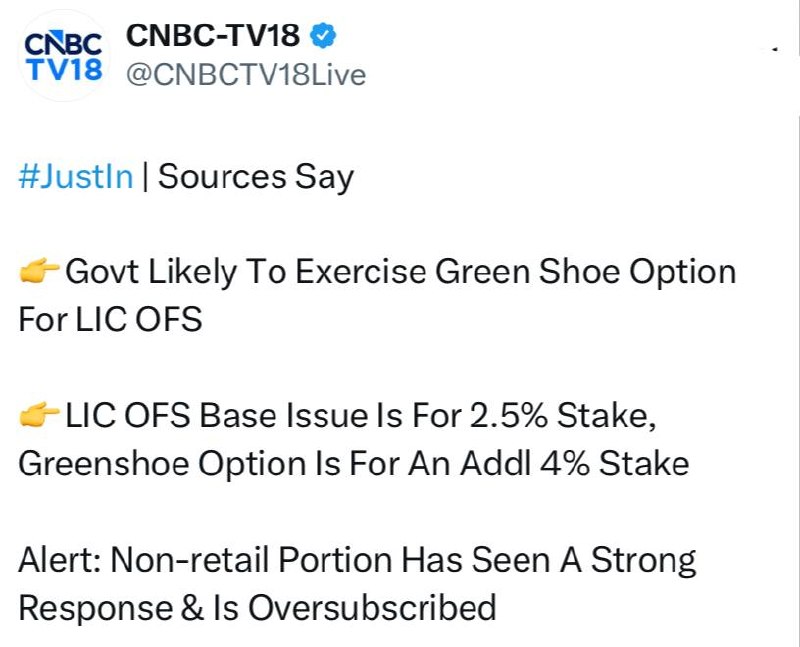Click the blue 'TV18' lettering in logo
The height and width of the screenshot is (647, 800).
[65, 69]
